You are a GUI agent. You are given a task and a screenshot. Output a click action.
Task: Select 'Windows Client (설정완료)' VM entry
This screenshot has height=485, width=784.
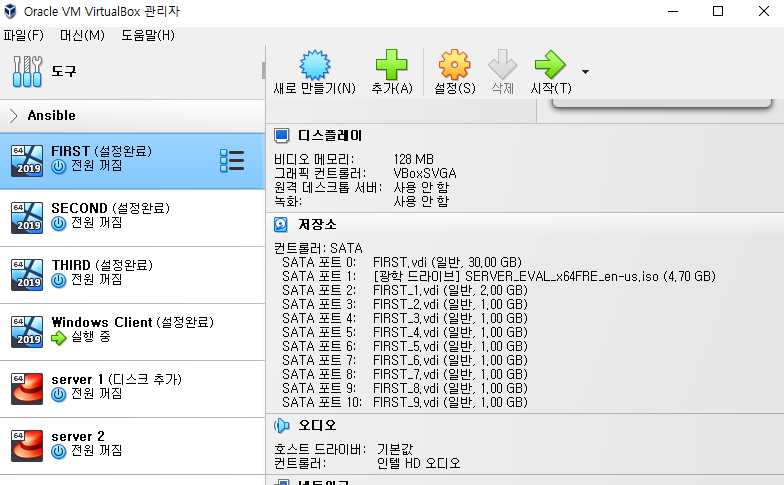tap(132, 332)
